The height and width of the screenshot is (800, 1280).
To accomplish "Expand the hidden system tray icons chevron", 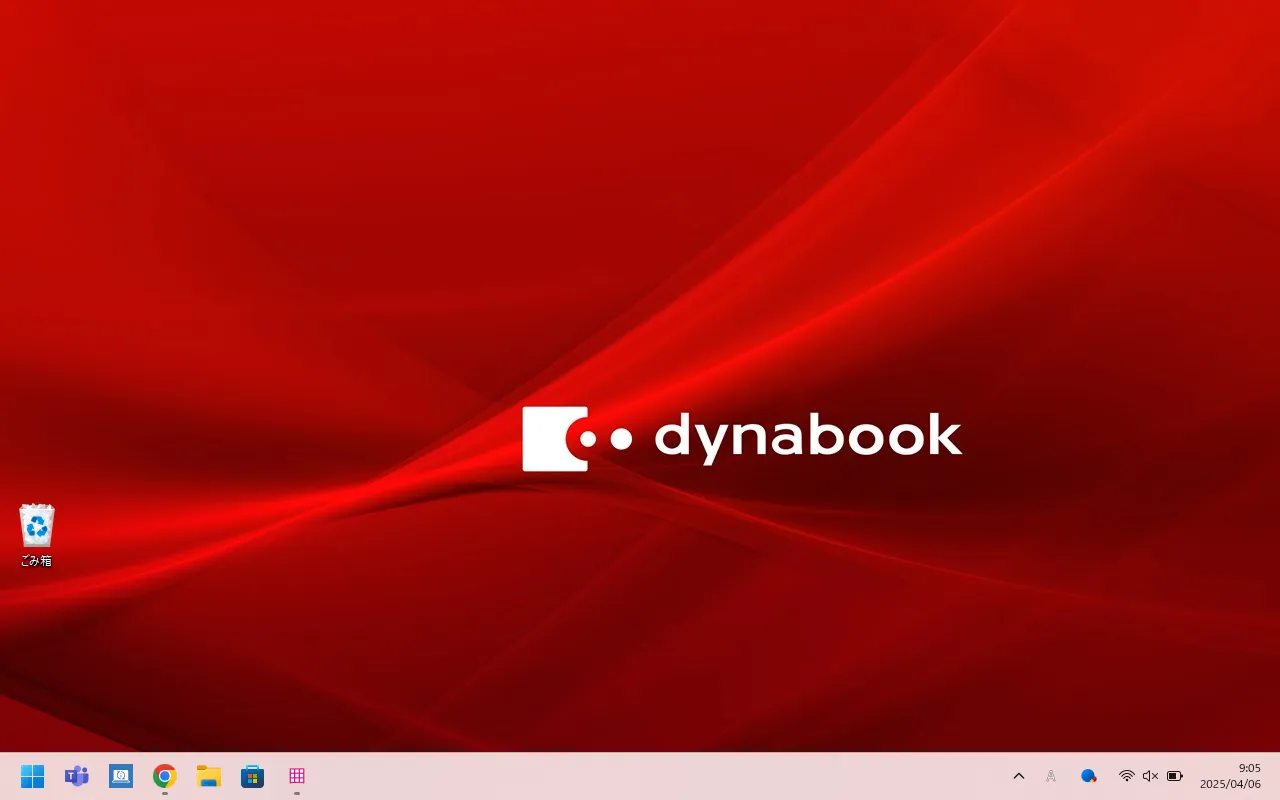I will pos(1019,776).
